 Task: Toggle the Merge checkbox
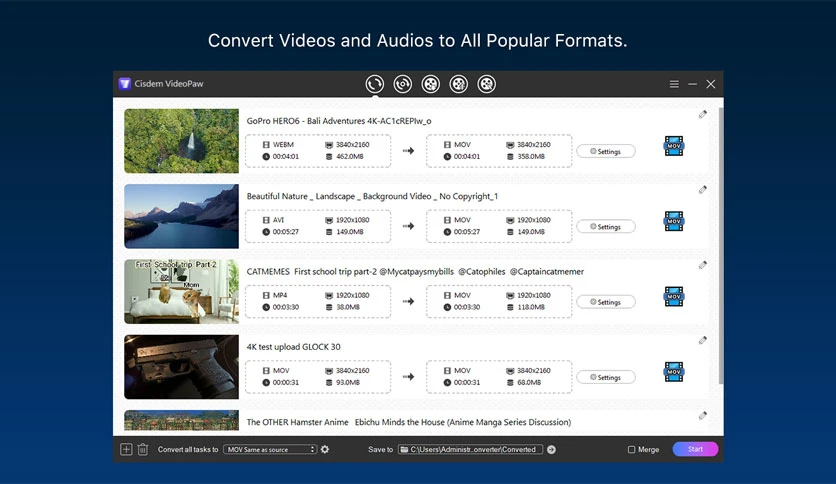click(x=631, y=449)
